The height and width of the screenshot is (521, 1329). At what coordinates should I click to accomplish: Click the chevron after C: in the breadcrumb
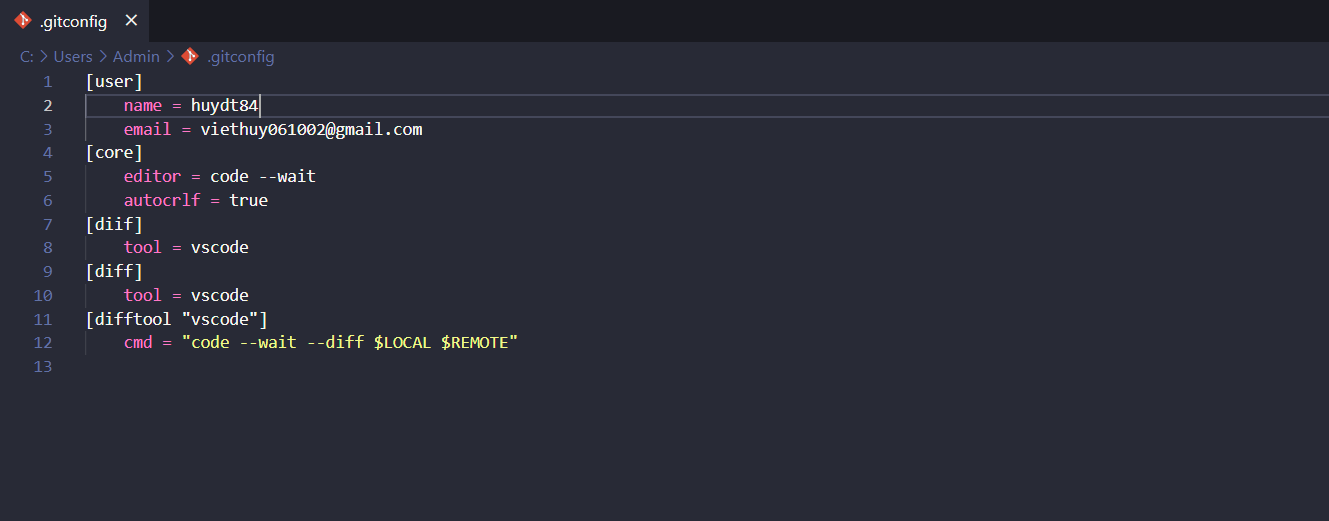[x=44, y=57]
